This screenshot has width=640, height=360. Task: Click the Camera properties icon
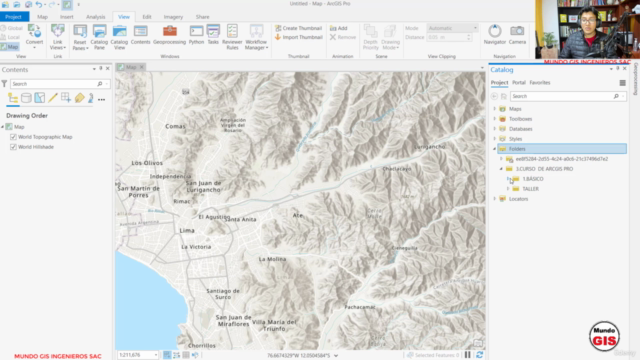[517, 35]
